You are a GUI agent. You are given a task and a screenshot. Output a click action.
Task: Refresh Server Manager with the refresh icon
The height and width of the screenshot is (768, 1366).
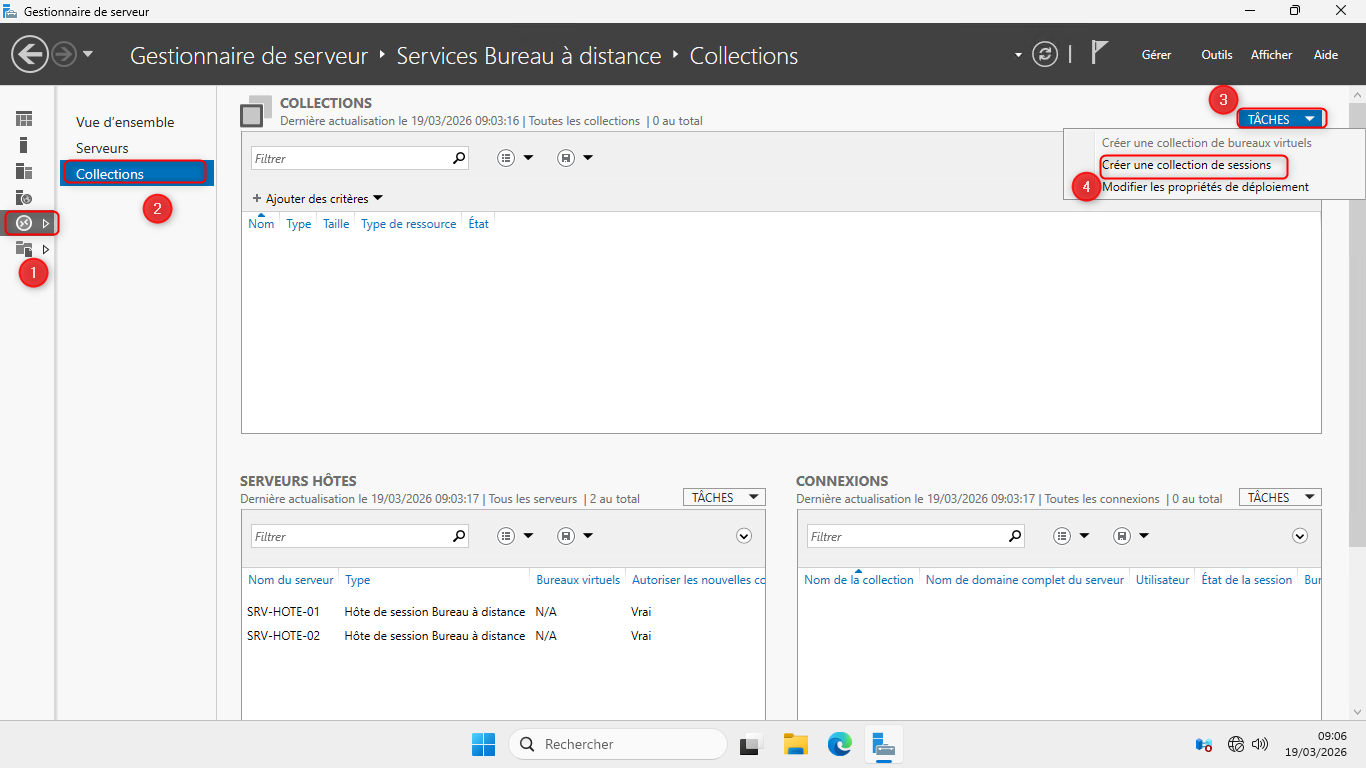pos(1045,55)
